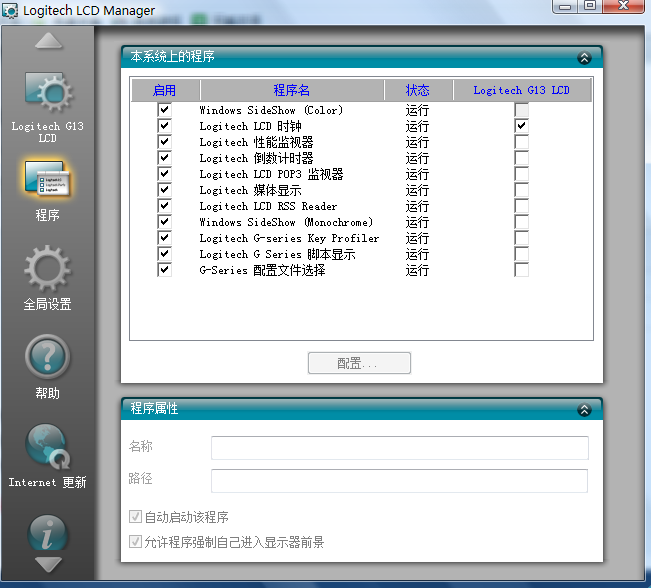Toggle enable for Logitech G-series Key Profiler

pyautogui.click(x=164, y=238)
